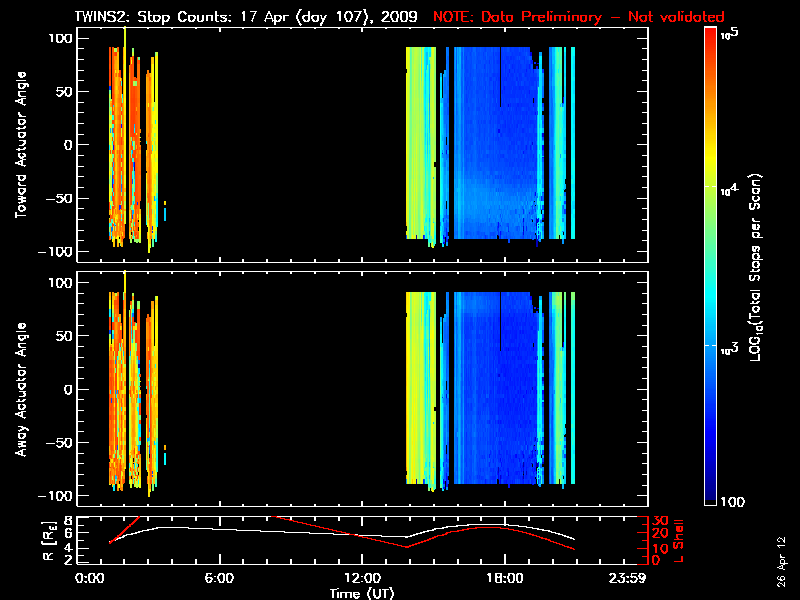
Task: Click the "Time (UT)" axis label
Action: click(x=365, y=593)
